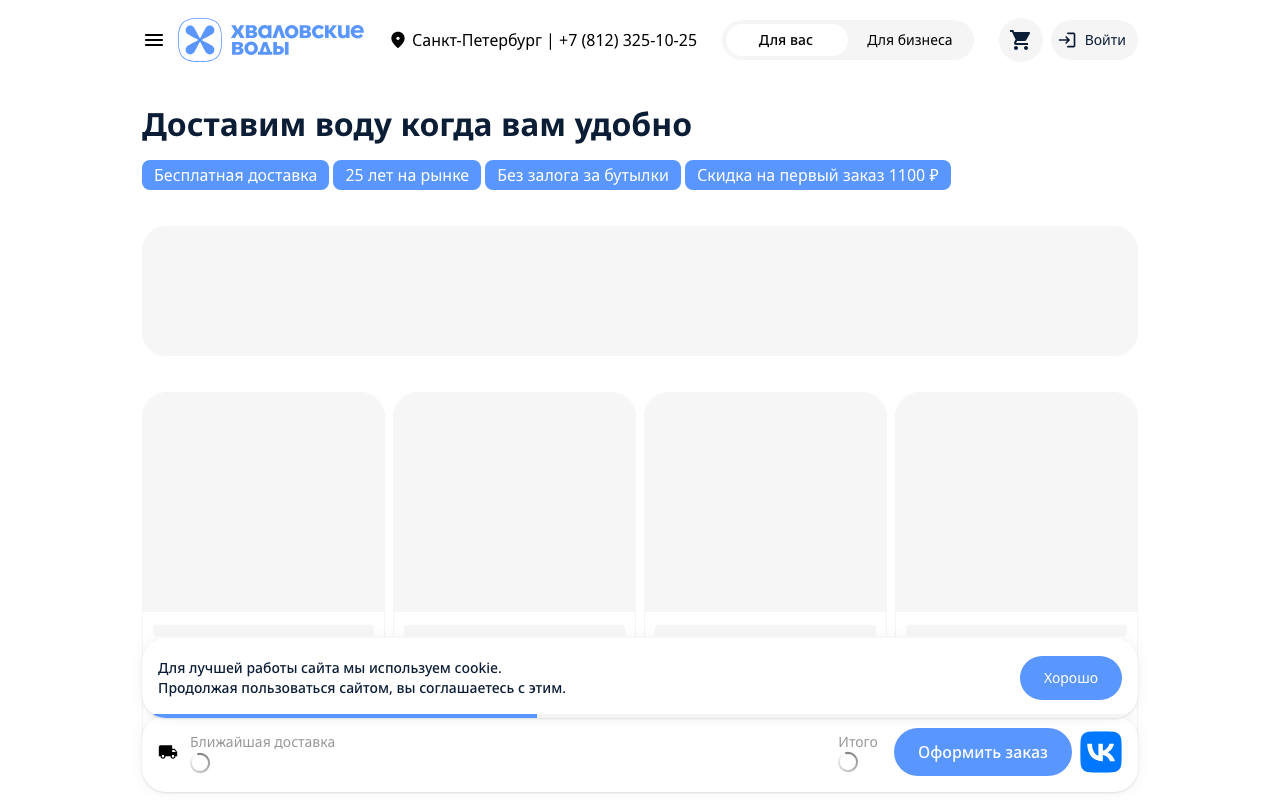Click the Оформить заказ button
This screenshot has height=800, width=1280.
(982, 751)
